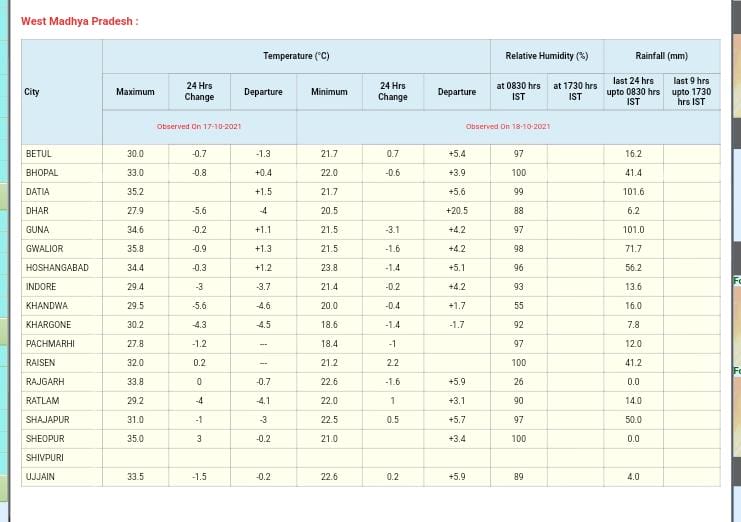Select Rajgarh's humidity value 26
Screen dimensions: 741x522
(x=519, y=382)
